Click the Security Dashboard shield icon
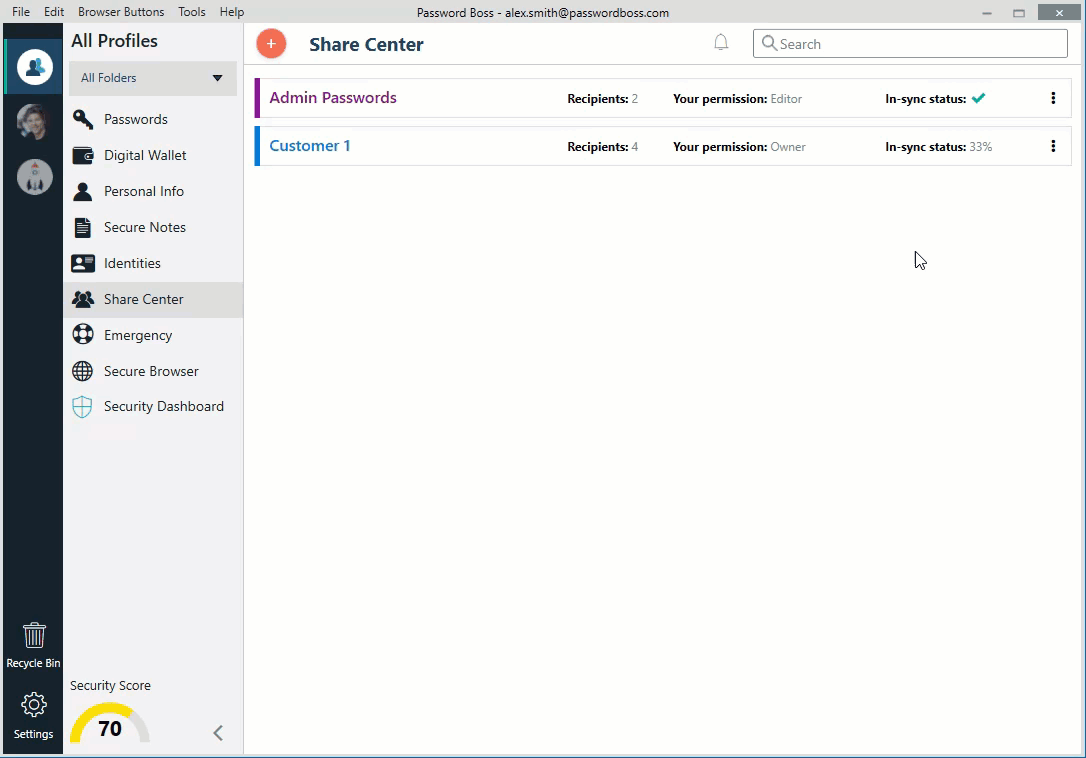Viewport: 1086px width, 758px height. pos(82,407)
